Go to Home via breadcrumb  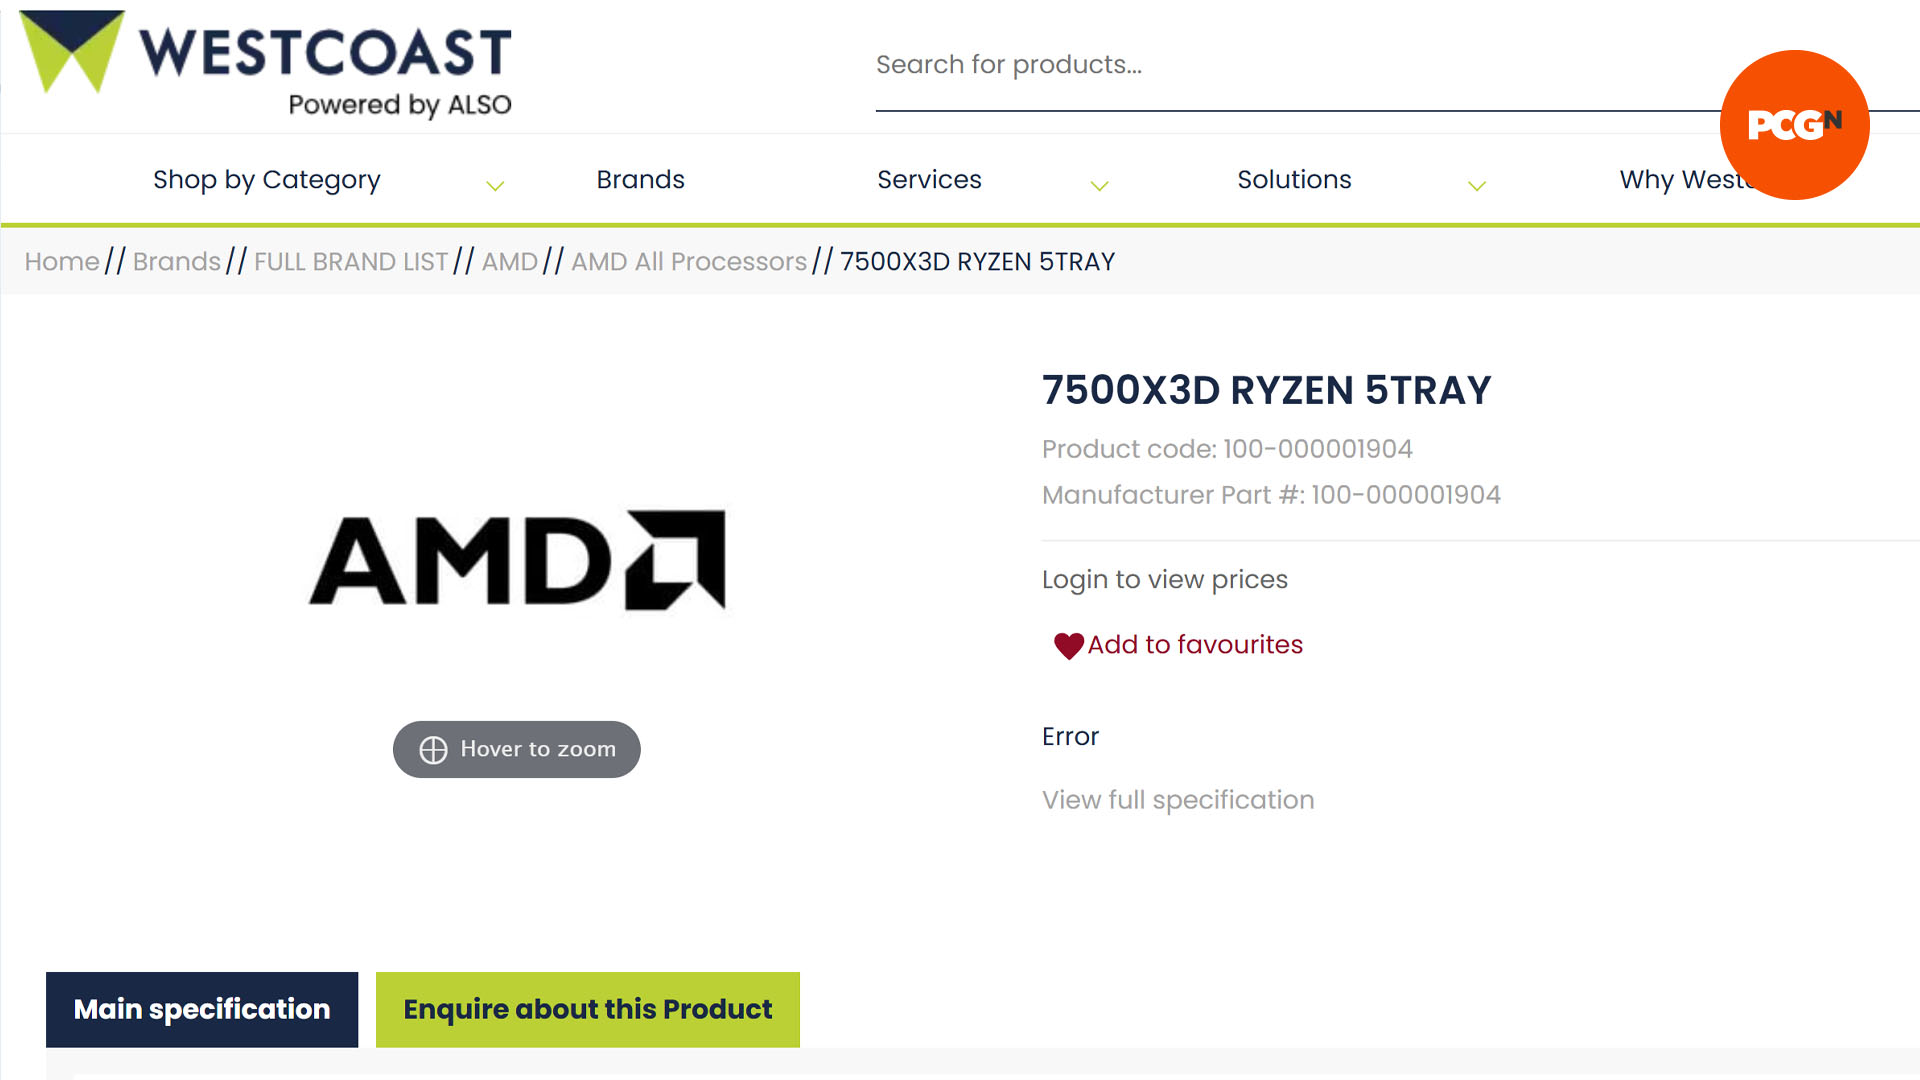click(x=61, y=261)
